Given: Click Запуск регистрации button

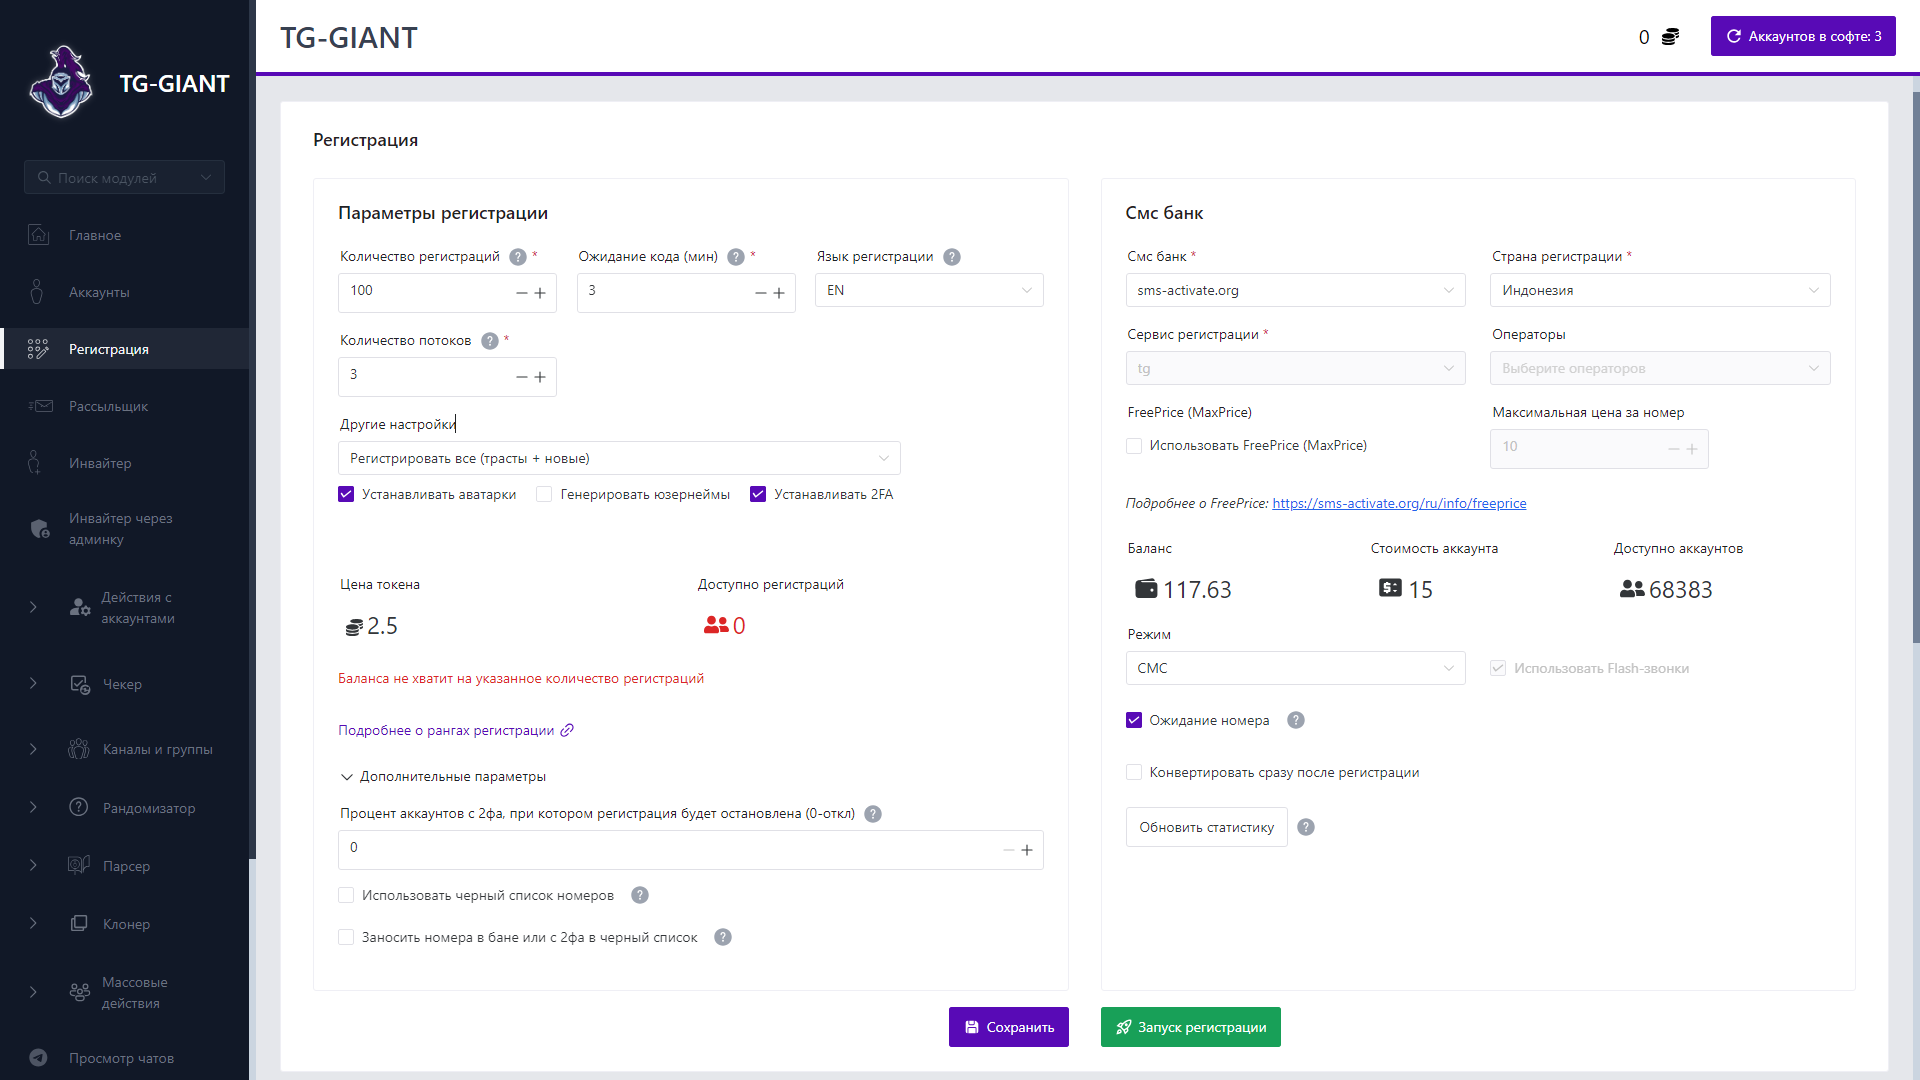Looking at the screenshot, I should [1190, 1027].
